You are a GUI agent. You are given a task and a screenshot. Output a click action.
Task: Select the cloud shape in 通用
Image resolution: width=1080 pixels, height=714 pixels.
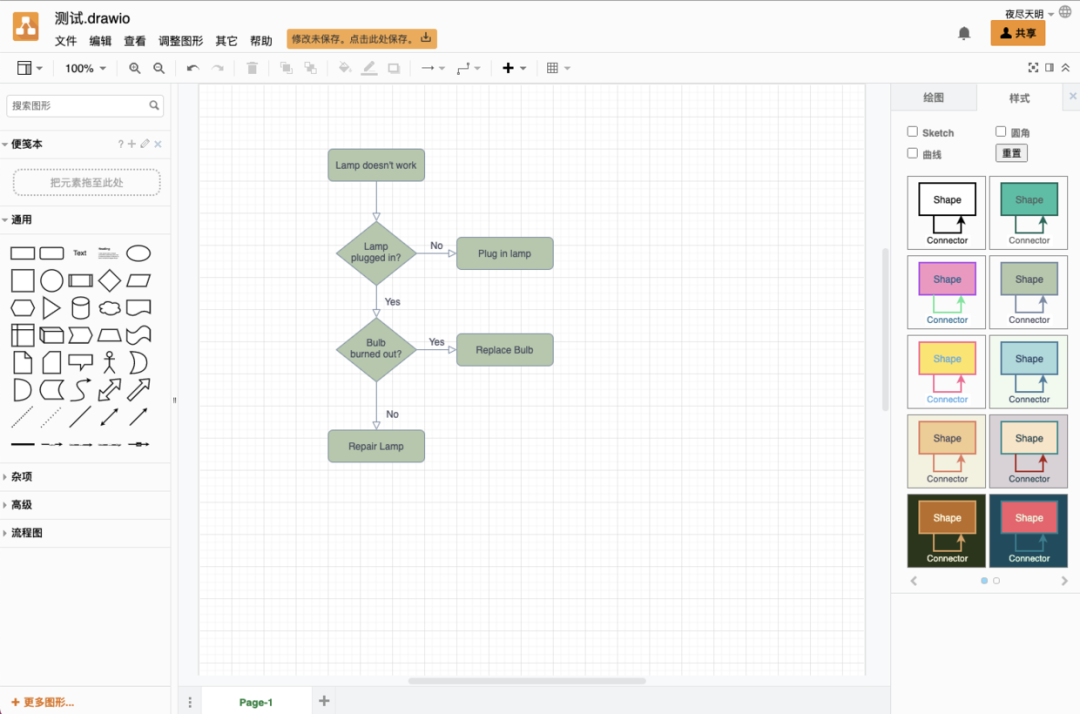[x=110, y=308]
